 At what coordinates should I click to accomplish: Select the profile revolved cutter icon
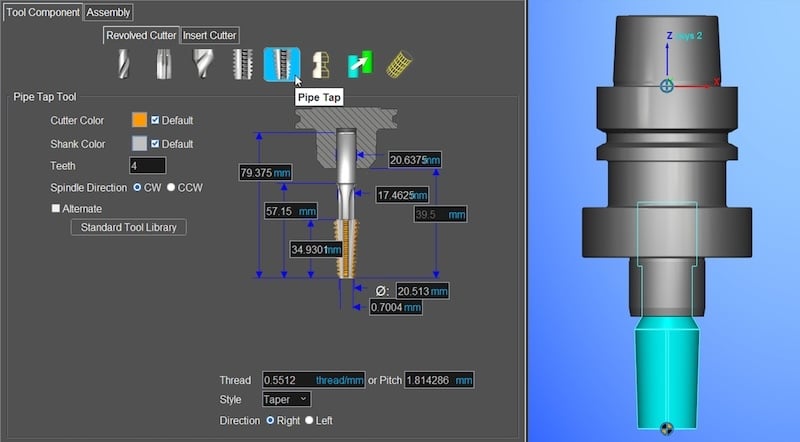pyautogui.click(x=320, y=65)
